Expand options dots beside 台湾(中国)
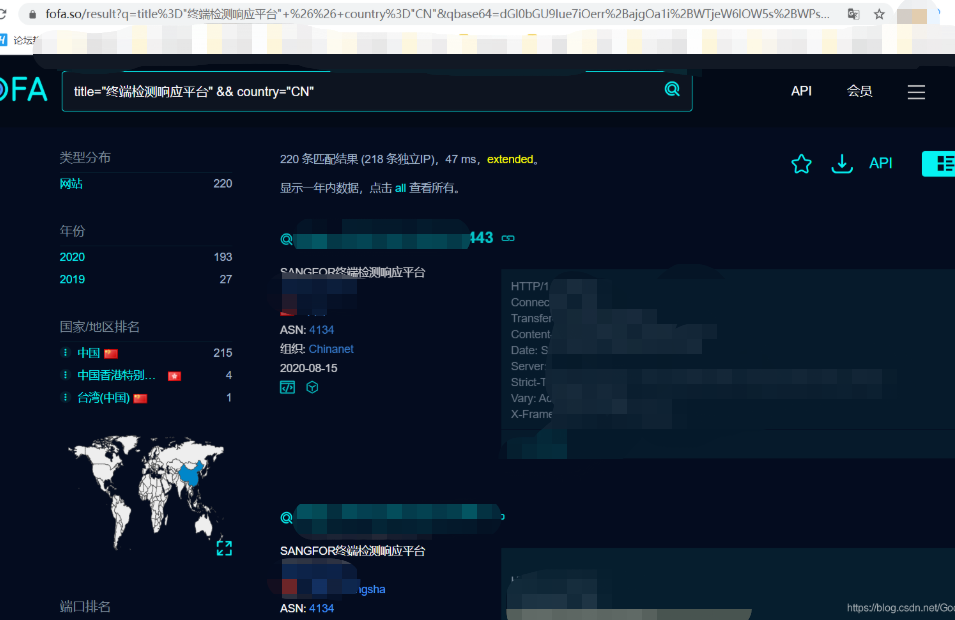The width and height of the screenshot is (955, 620). pos(65,397)
